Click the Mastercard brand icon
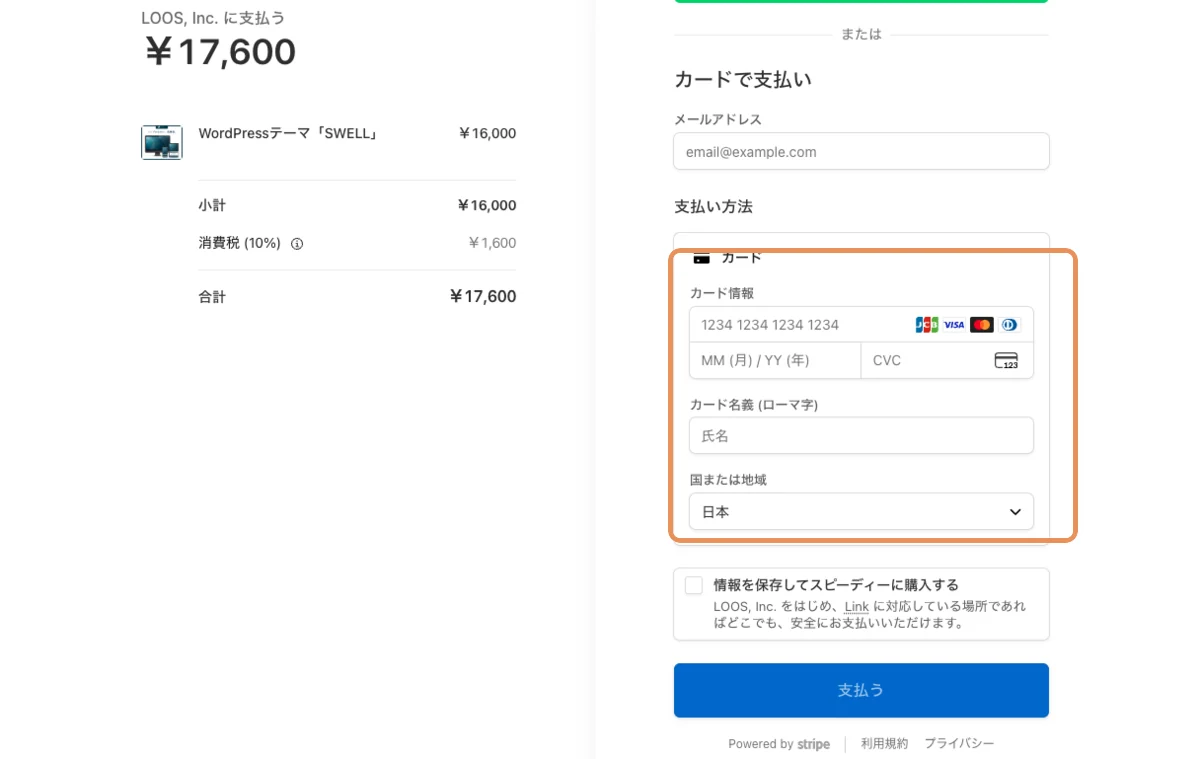This screenshot has height=759, width=1200. pyautogui.click(x=982, y=325)
